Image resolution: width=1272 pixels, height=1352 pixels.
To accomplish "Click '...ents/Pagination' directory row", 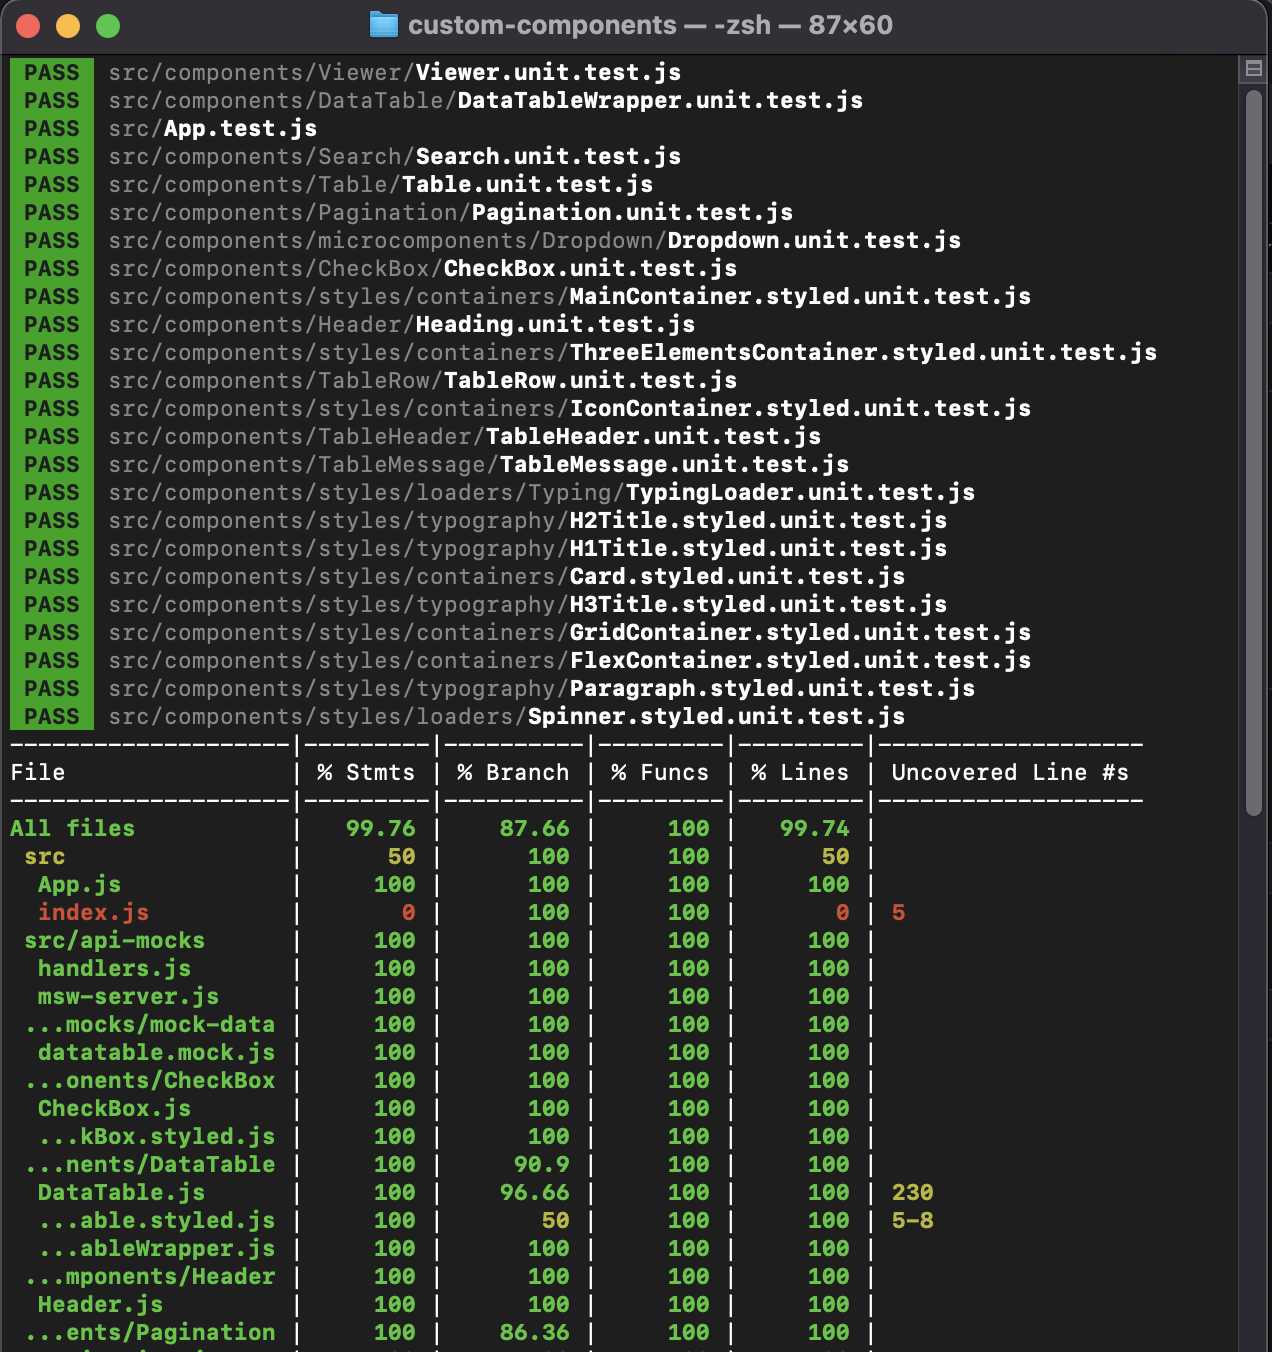I will click(150, 1333).
